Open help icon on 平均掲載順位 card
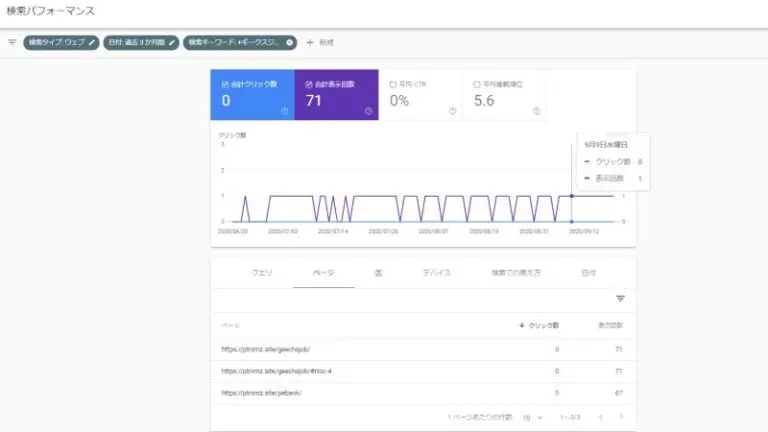The width and height of the screenshot is (768, 432). pos(537,110)
